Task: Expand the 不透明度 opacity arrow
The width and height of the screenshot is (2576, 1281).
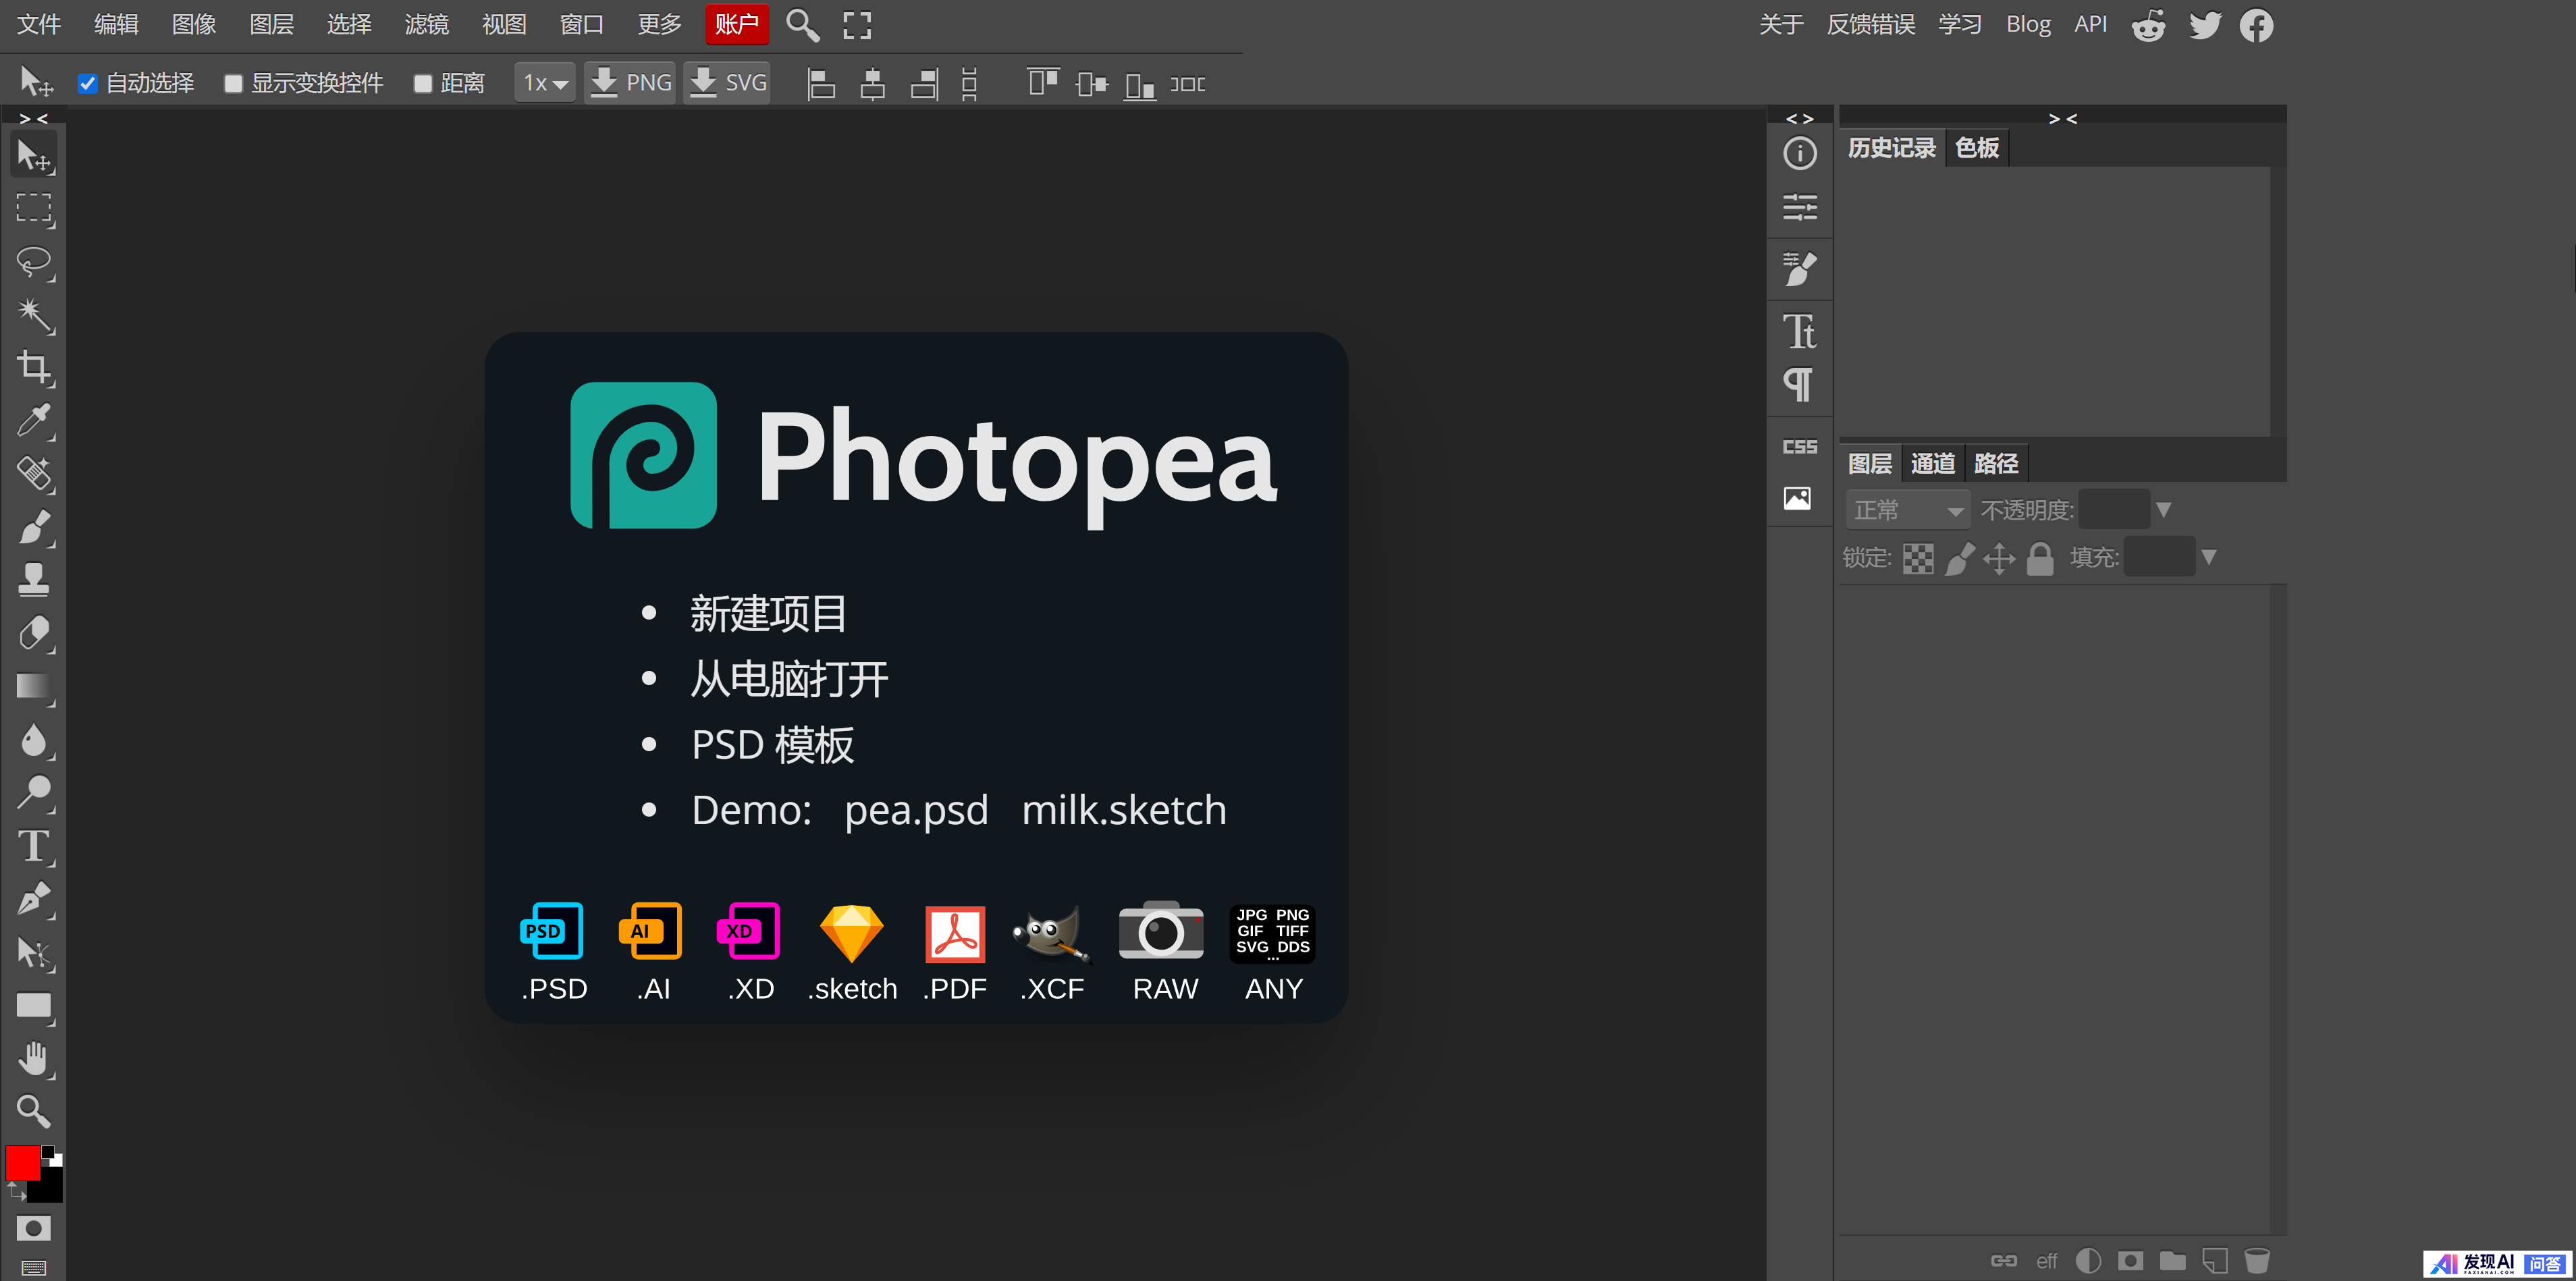Action: tap(2163, 510)
